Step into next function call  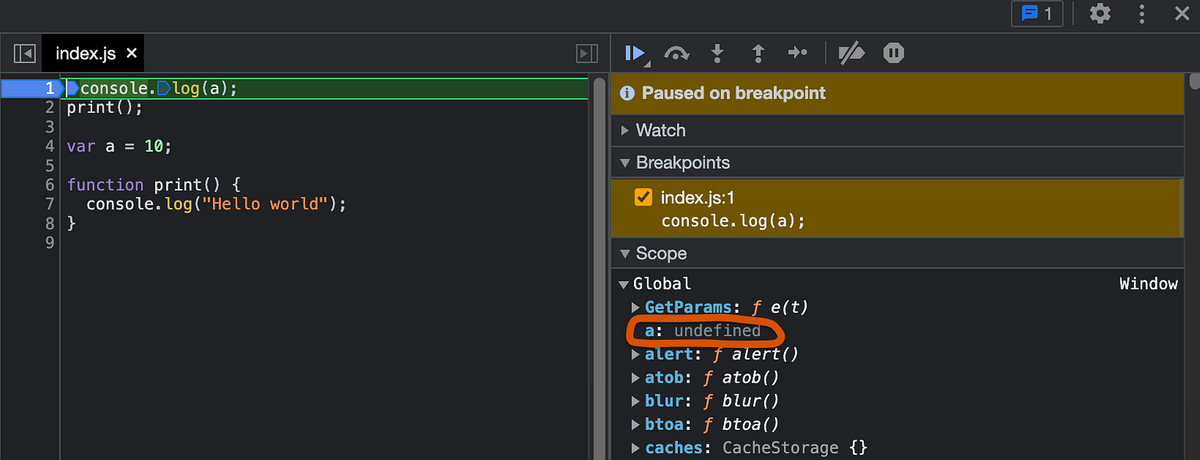(x=717, y=53)
